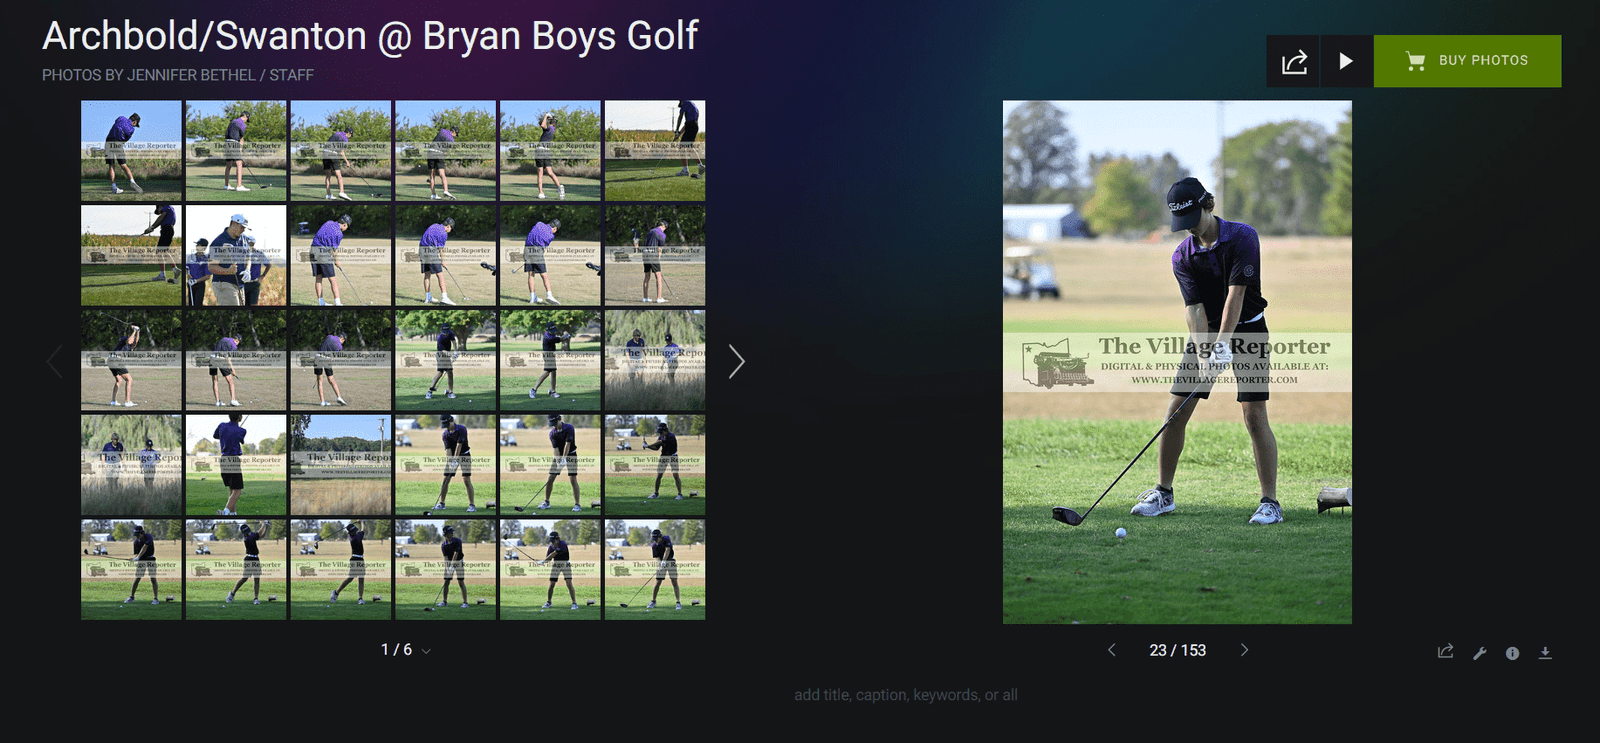Go to next thumbnail page arrow

(737, 361)
